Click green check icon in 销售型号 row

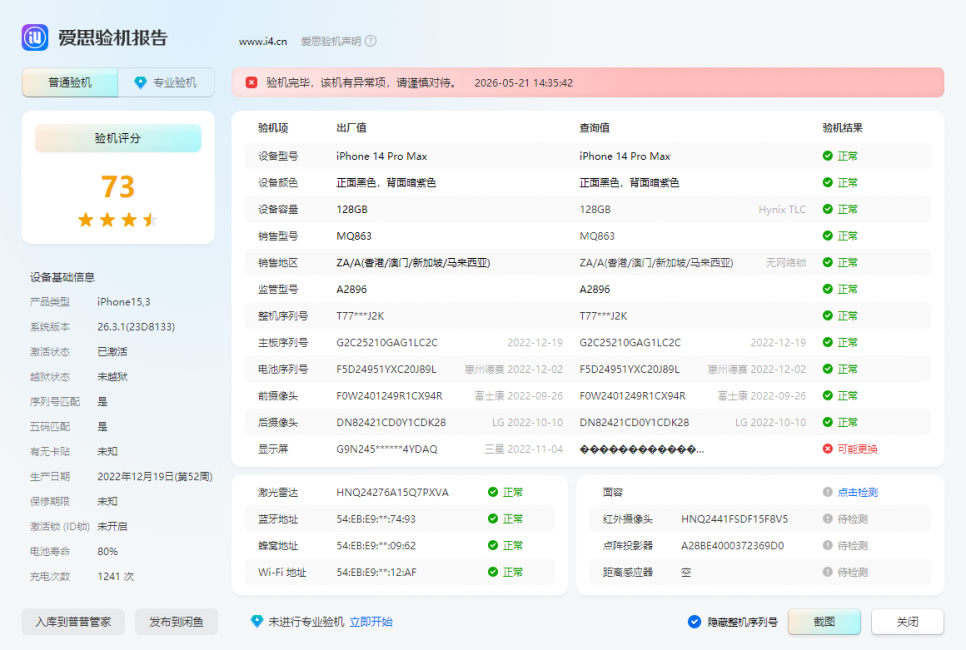827,235
